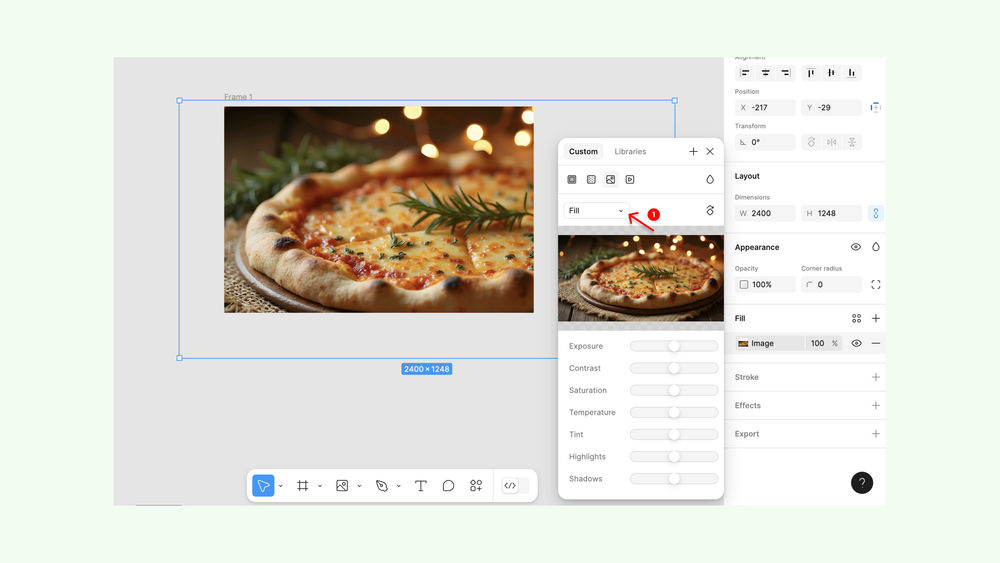Image resolution: width=1000 pixels, height=563 pixels.
Task: Adjust the Shadows slider
Action: click(673, 479)
